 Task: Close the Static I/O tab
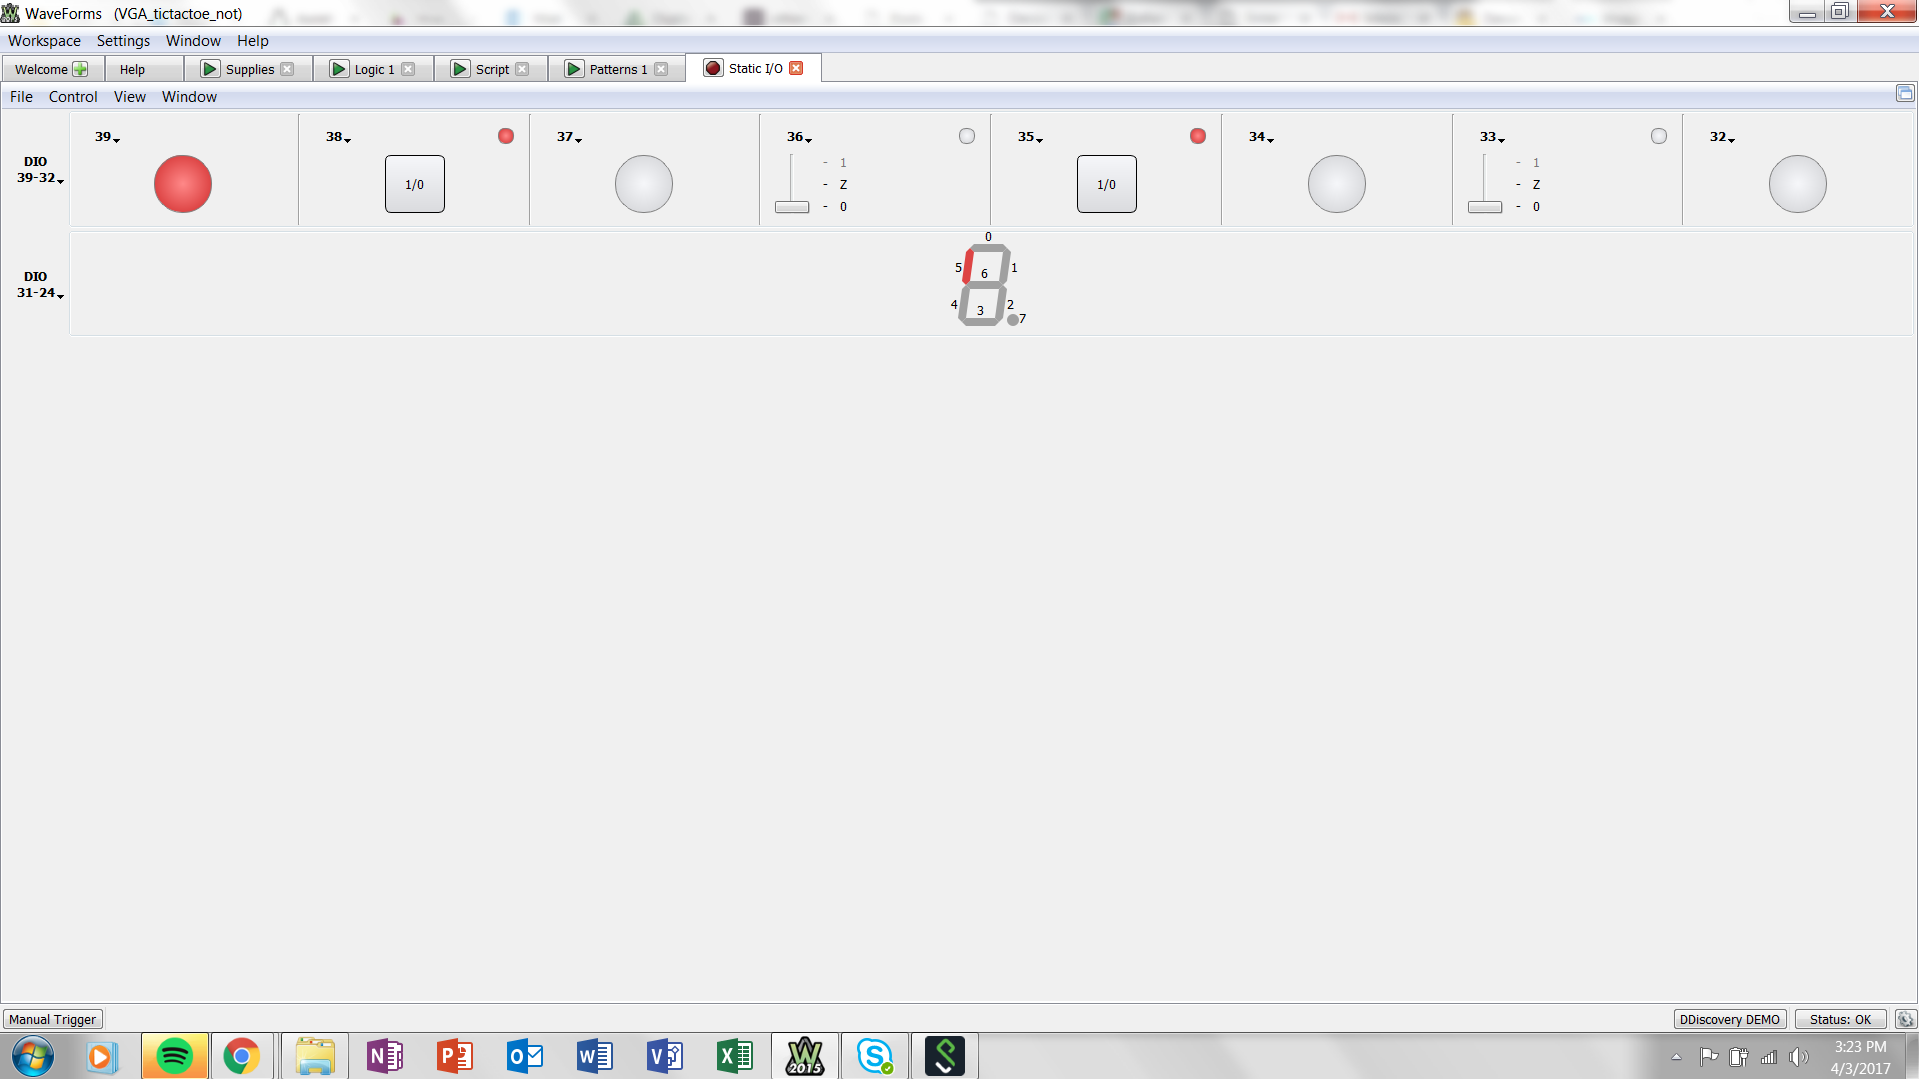[x=796, y=68]
